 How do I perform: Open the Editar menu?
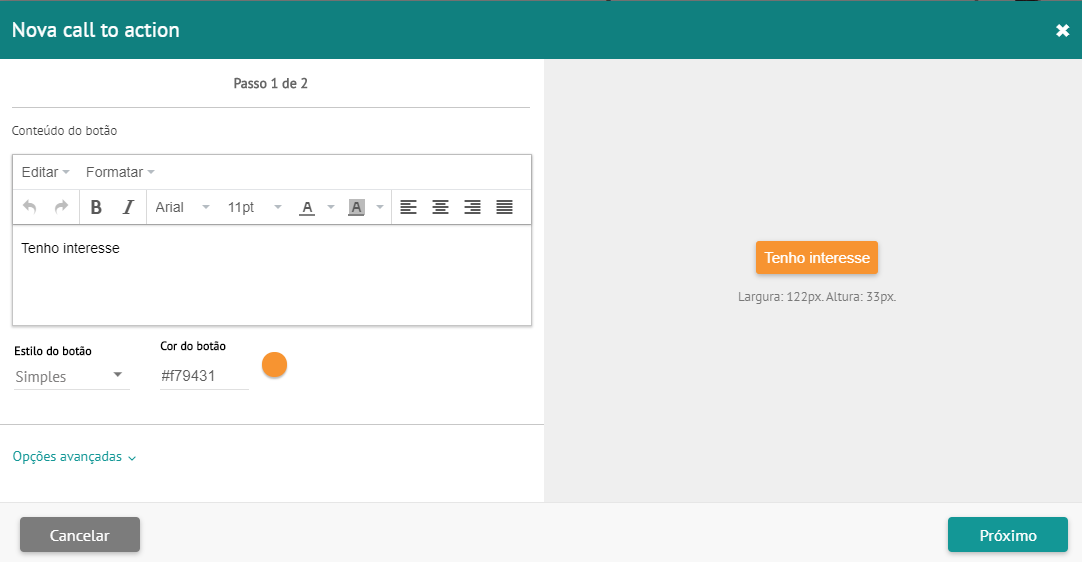46,172
